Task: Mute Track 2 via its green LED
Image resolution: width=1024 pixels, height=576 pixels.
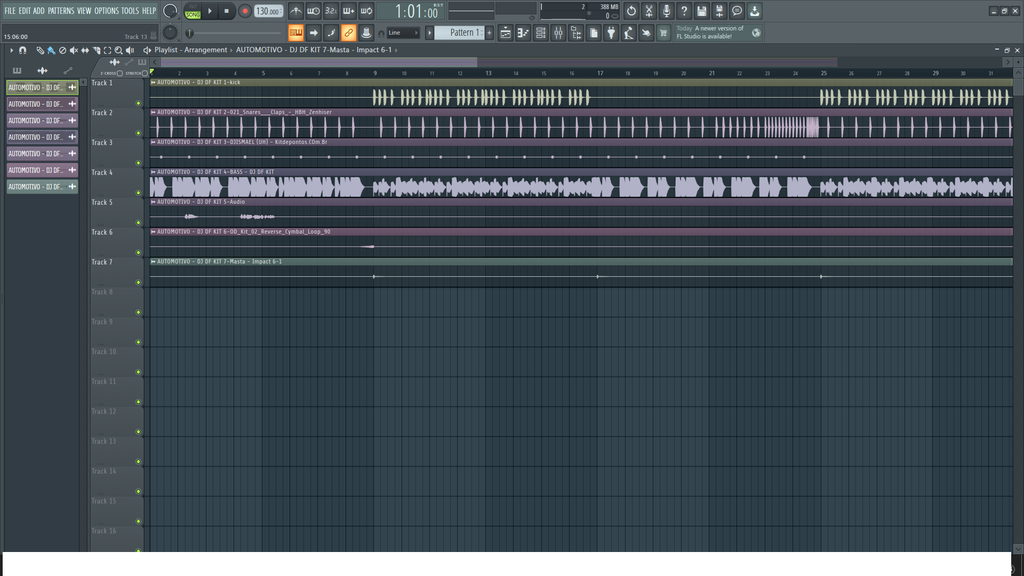Action: 138,133
